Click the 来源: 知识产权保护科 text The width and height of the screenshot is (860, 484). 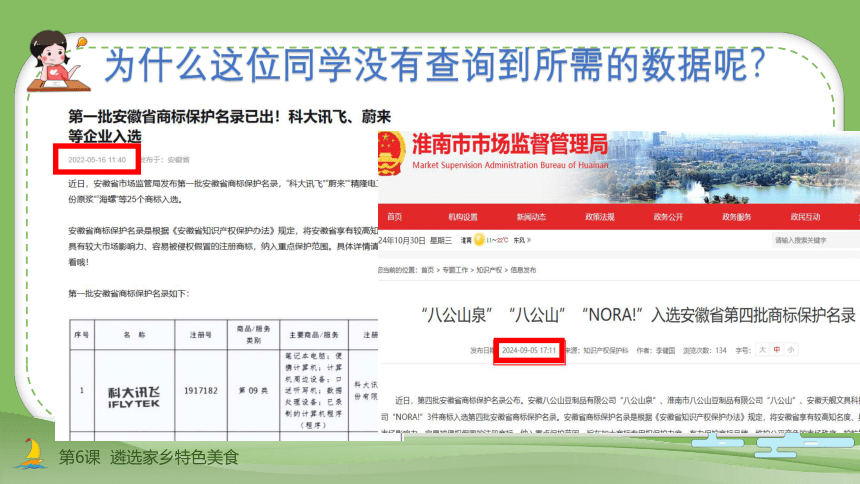click(596, 350)
